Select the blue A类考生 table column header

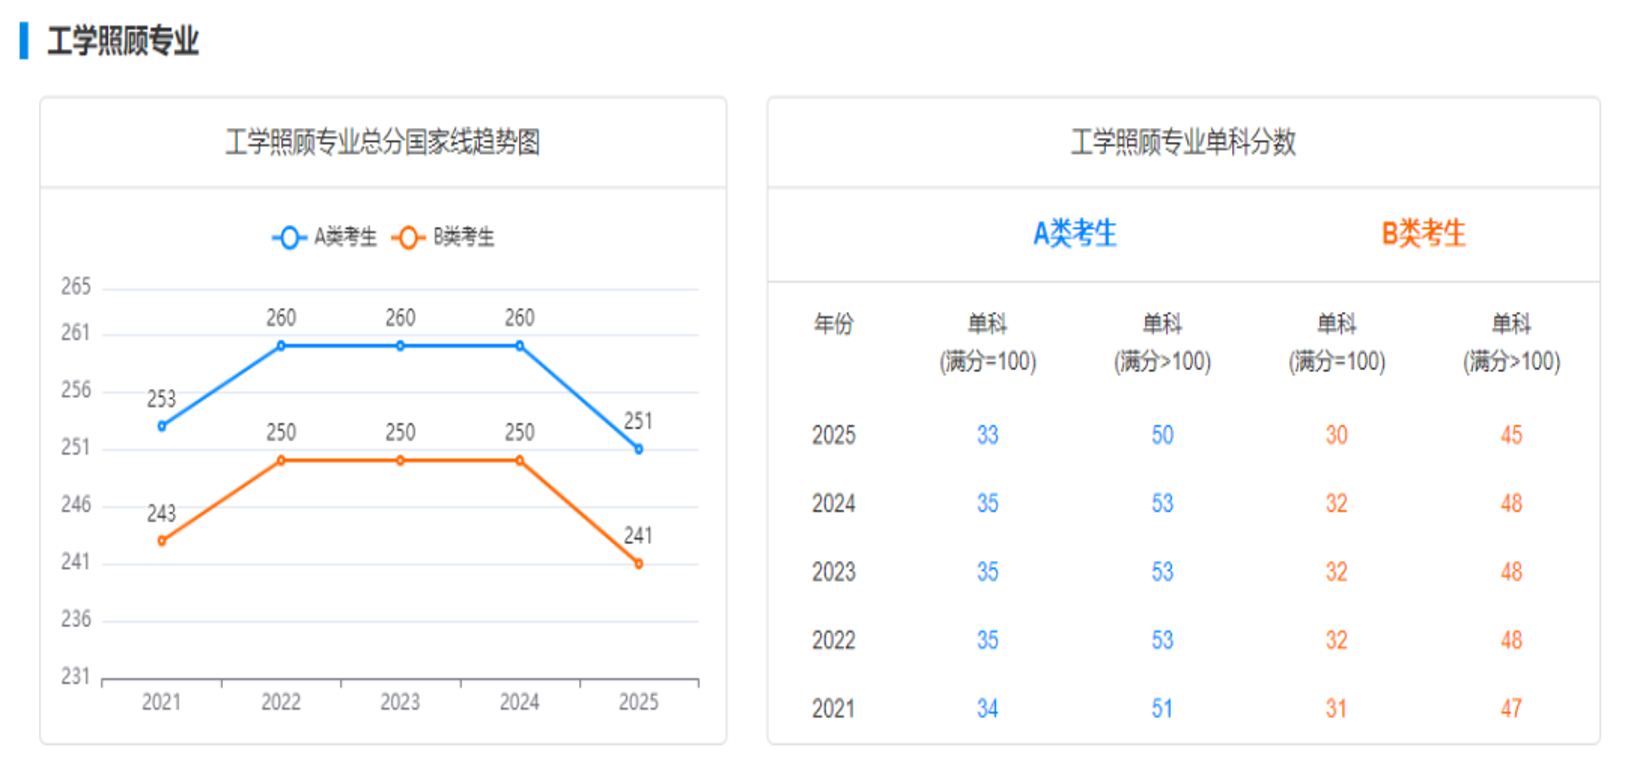point(1074,234)
